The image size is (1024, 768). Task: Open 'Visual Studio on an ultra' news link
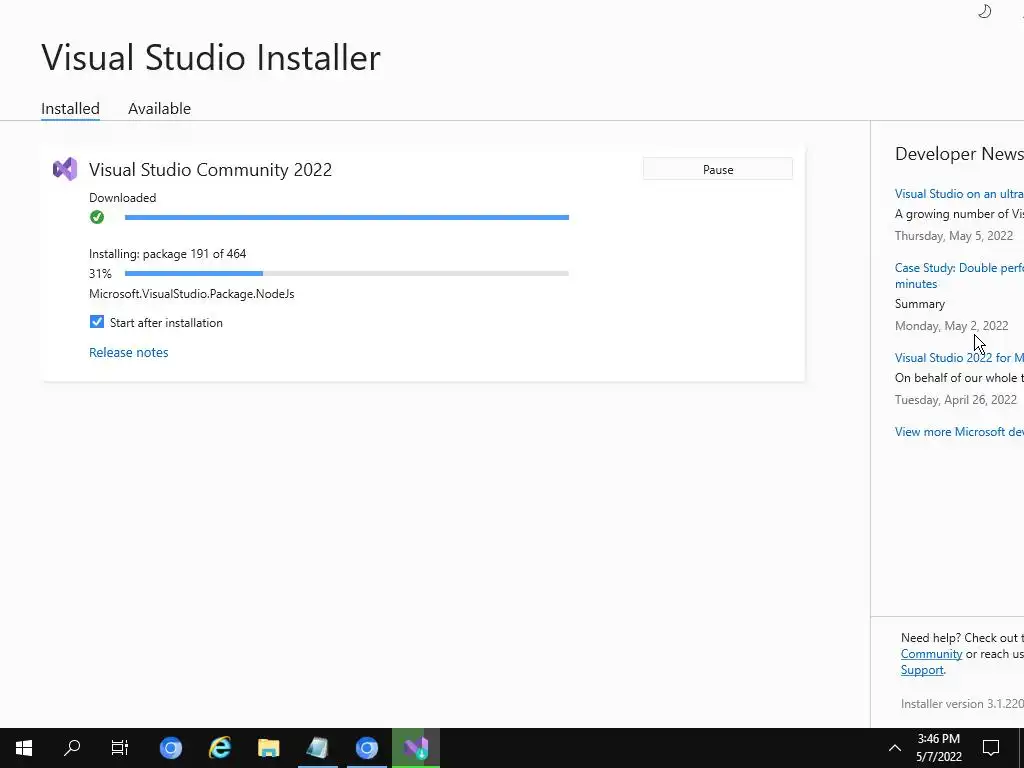(959, 193)
